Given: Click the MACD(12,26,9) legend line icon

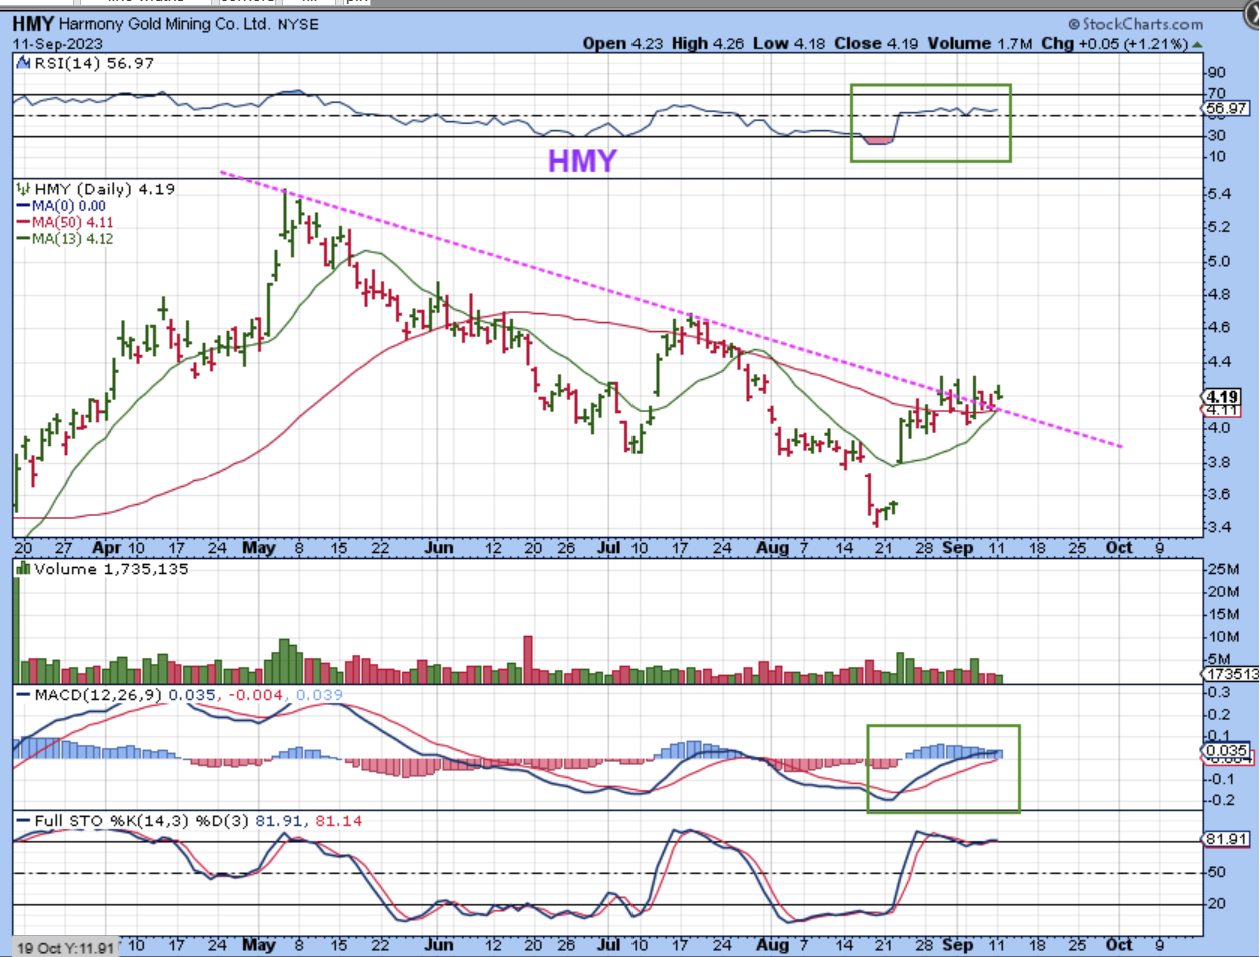Looking at the screenshot, I should point(24,694).
